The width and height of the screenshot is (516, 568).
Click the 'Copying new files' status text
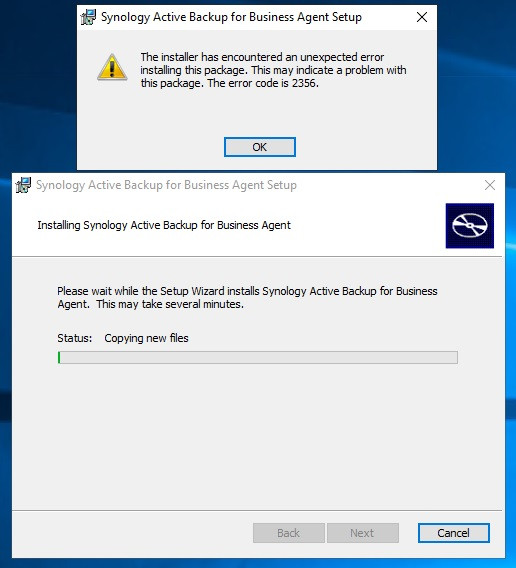click(146, 338)
